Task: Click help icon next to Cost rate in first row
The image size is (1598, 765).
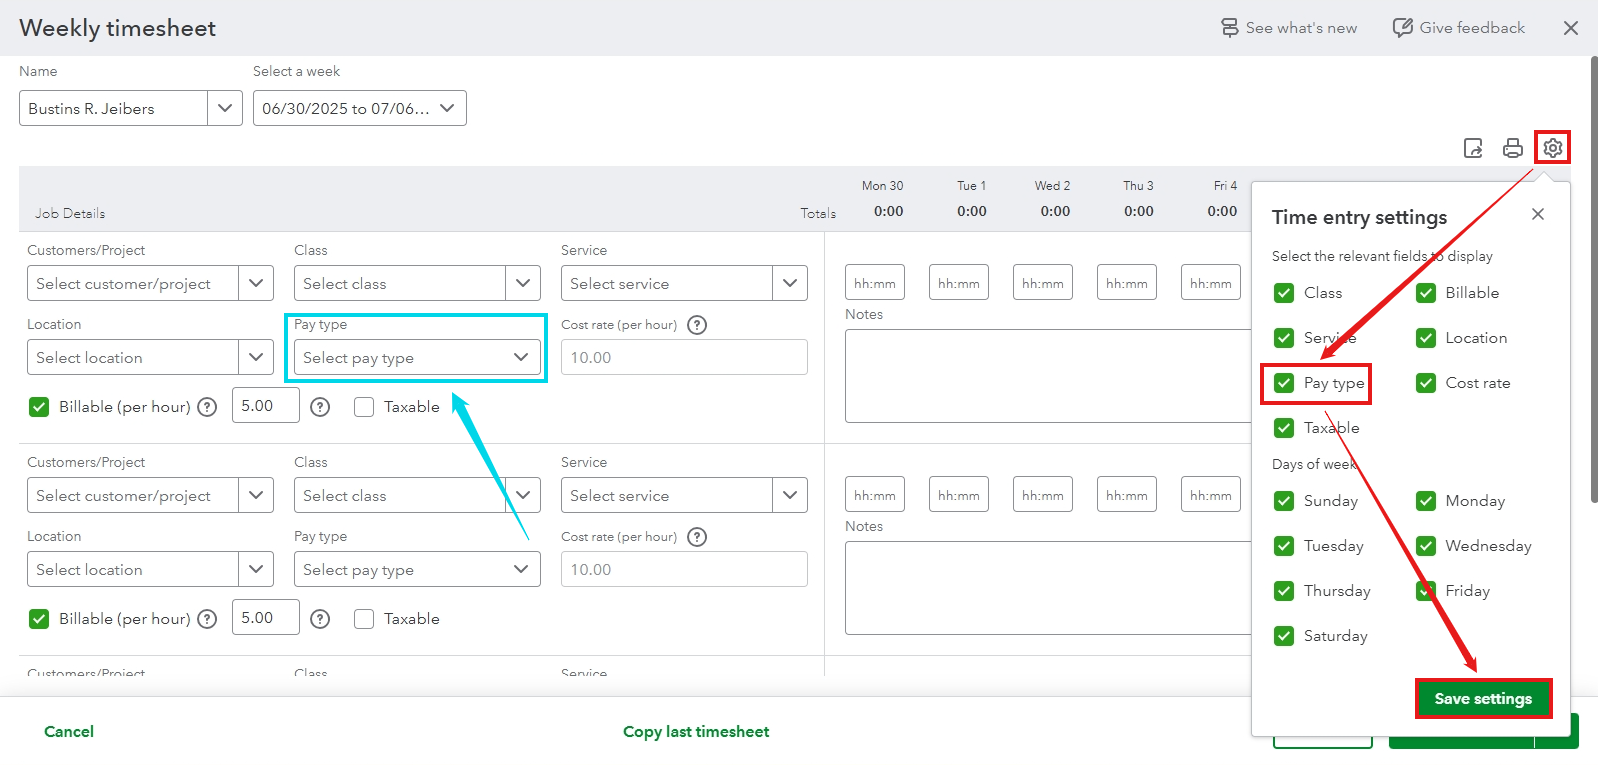Action: (697, 325)
